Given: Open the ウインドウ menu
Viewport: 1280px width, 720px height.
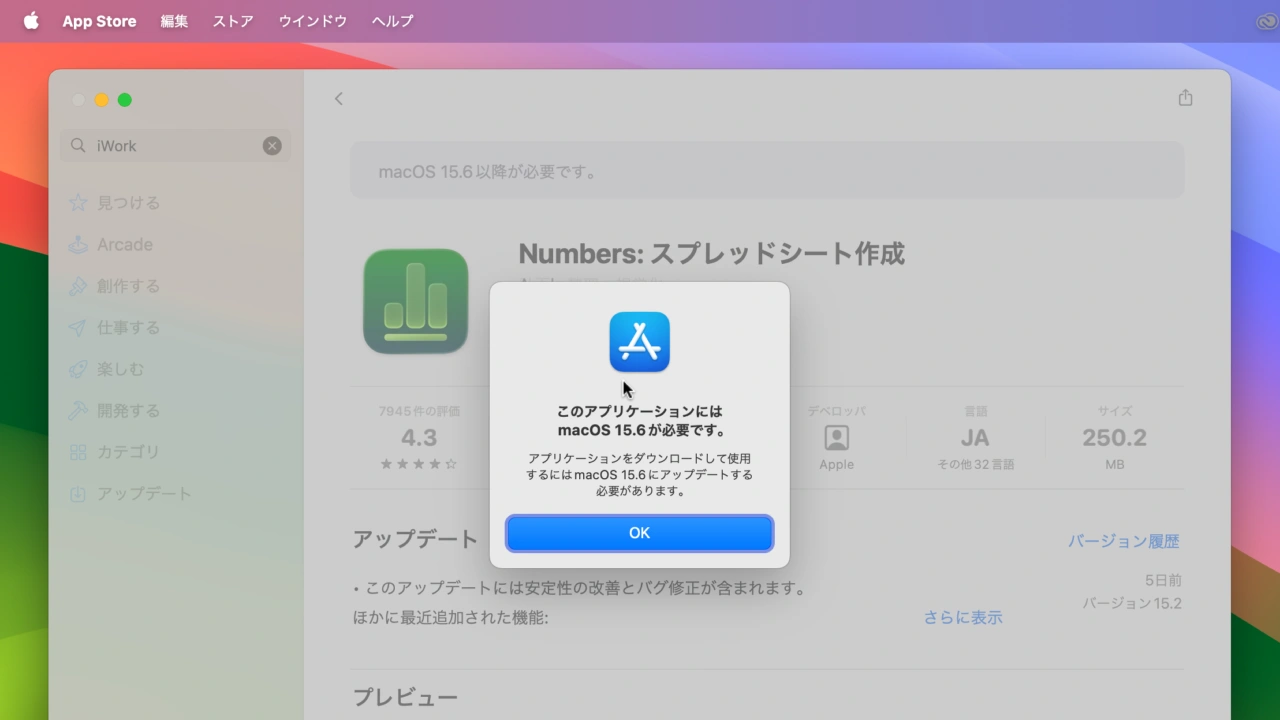Looking at the screenshot, I should click(312, 20).
